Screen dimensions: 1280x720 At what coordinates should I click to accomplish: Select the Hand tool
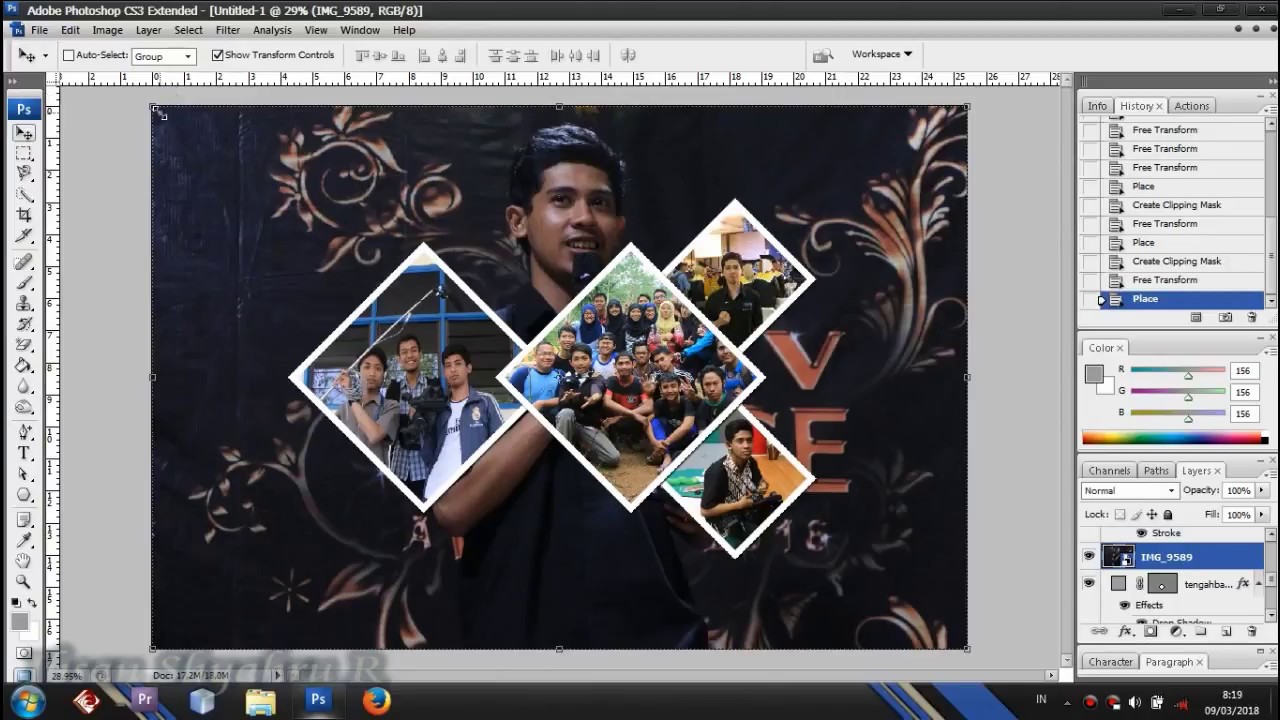[x=24, y=561]
